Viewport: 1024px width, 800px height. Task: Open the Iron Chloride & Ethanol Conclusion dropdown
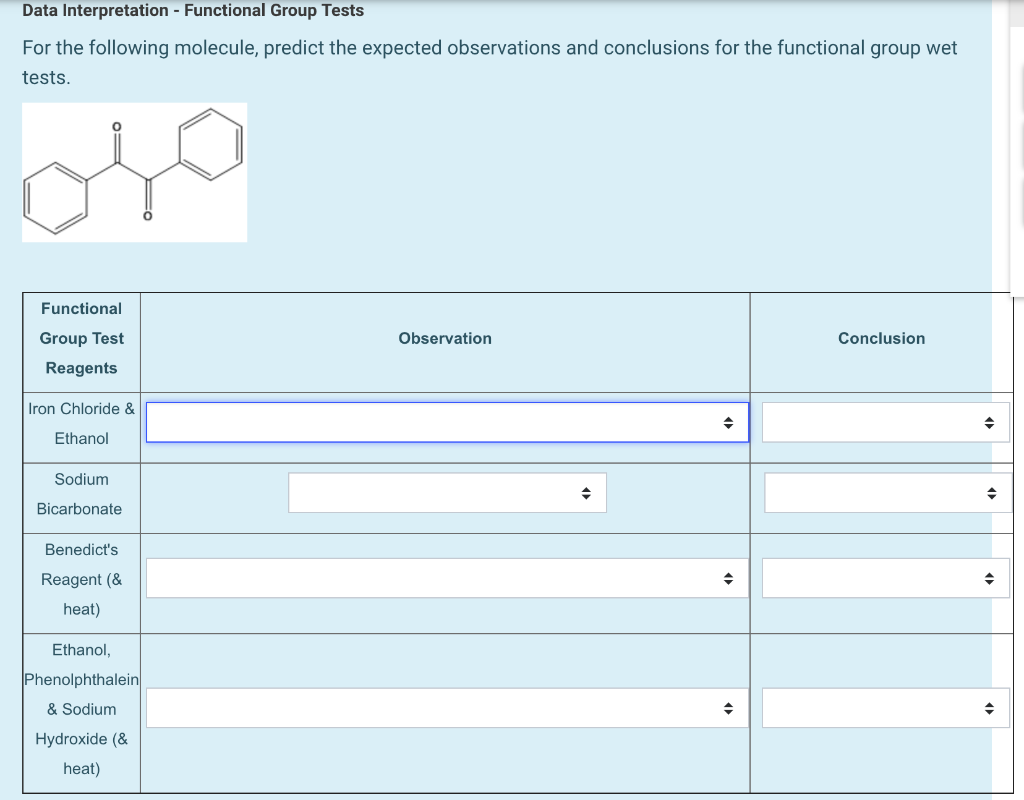(x=884, y=421)
